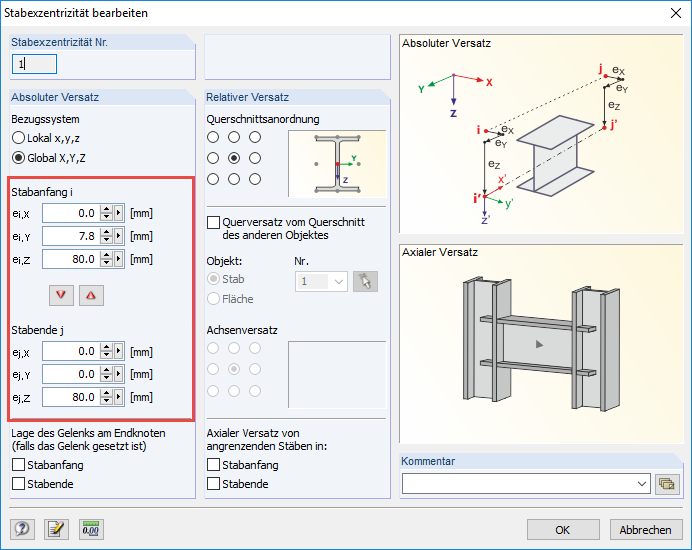
Task: Click Abbrechen to cancel
Action: pos(646,530)
